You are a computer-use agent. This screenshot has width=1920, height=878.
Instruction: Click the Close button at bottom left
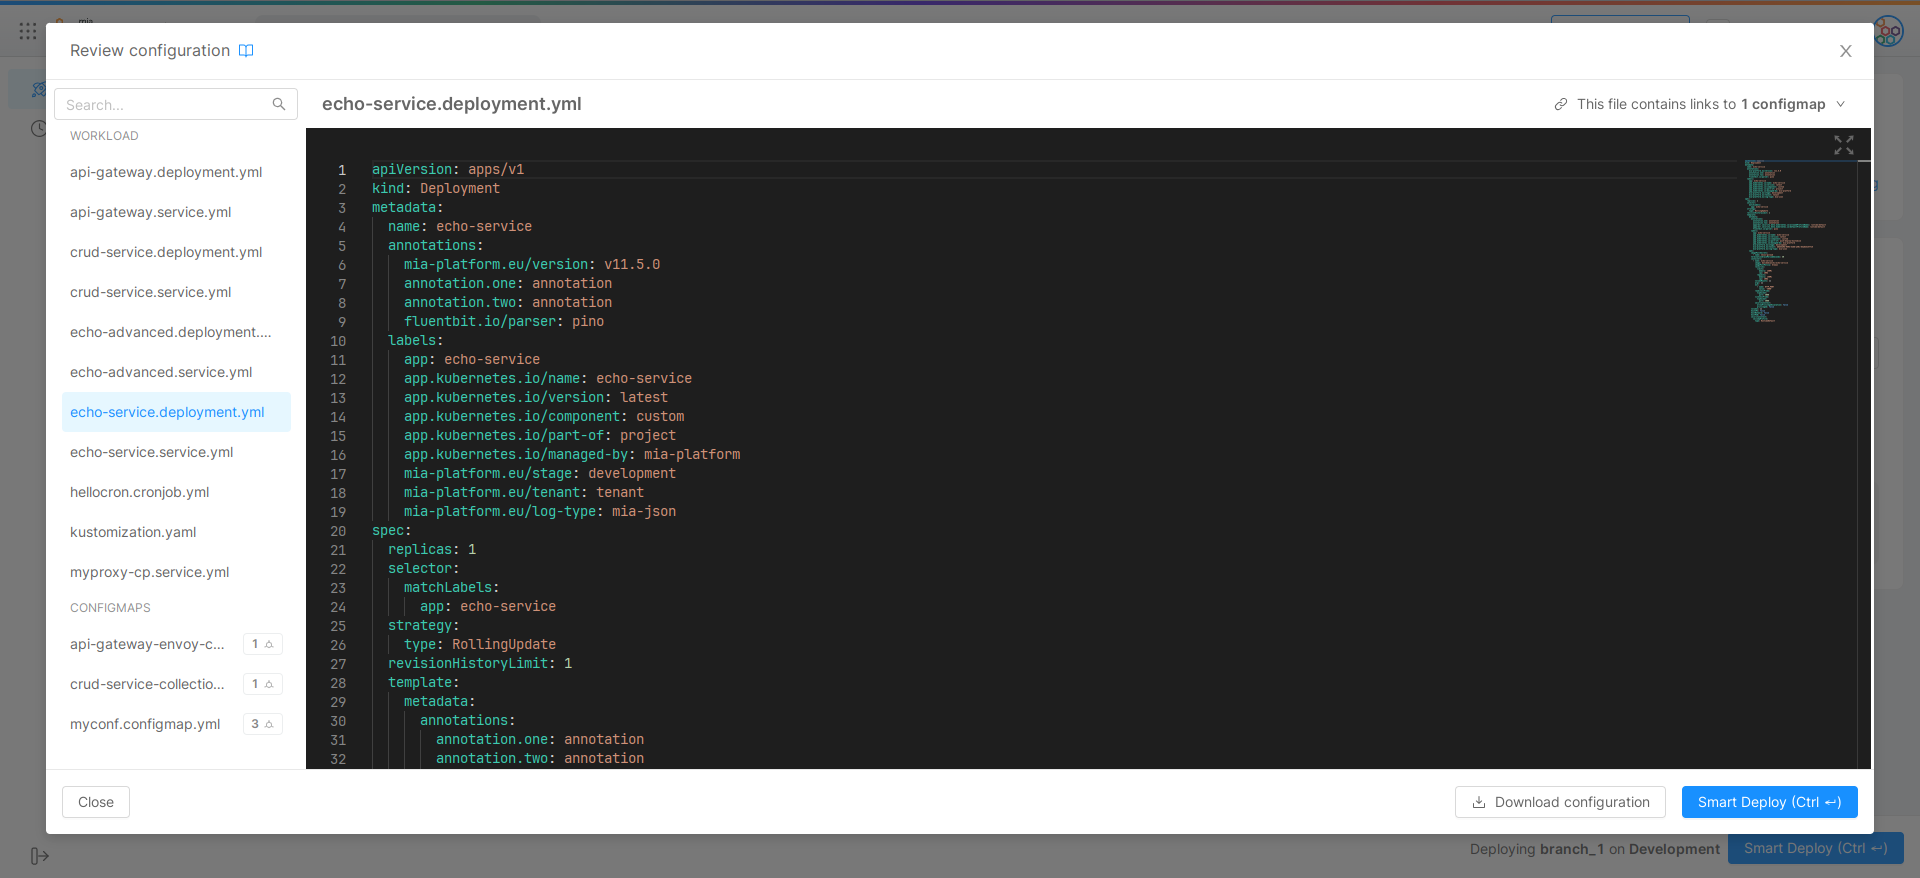(96, 802)
